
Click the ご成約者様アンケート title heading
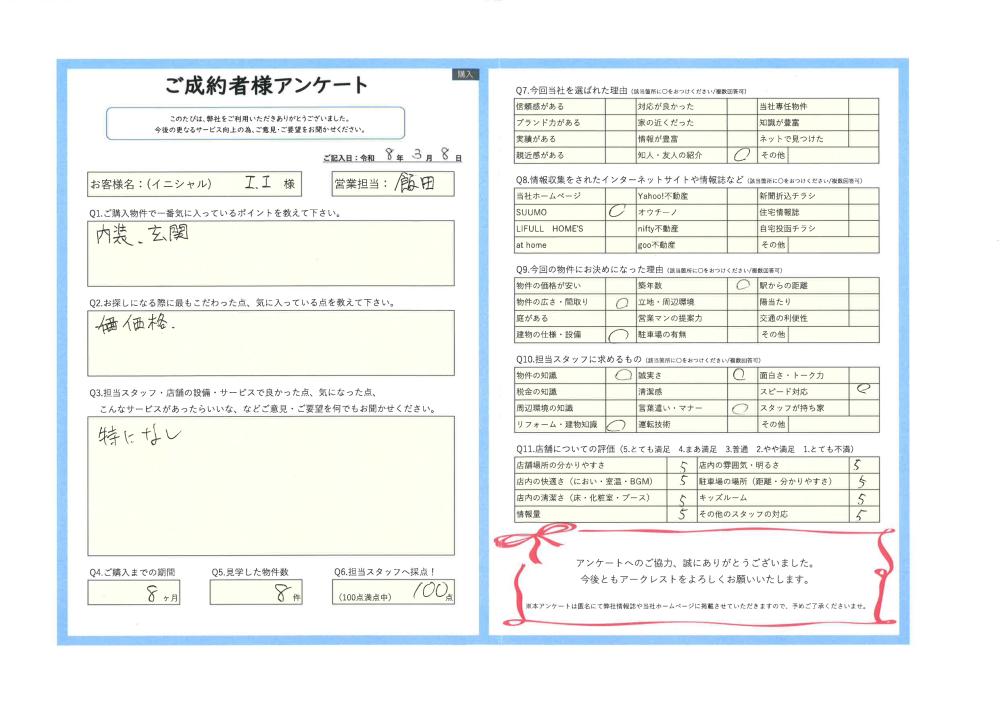click(266, 85)
